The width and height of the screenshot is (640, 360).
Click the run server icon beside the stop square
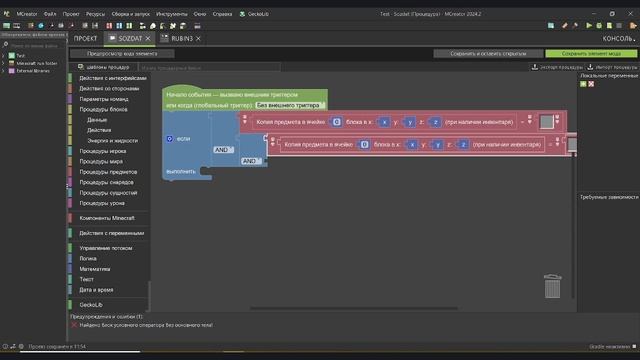(x=609, y=26)
